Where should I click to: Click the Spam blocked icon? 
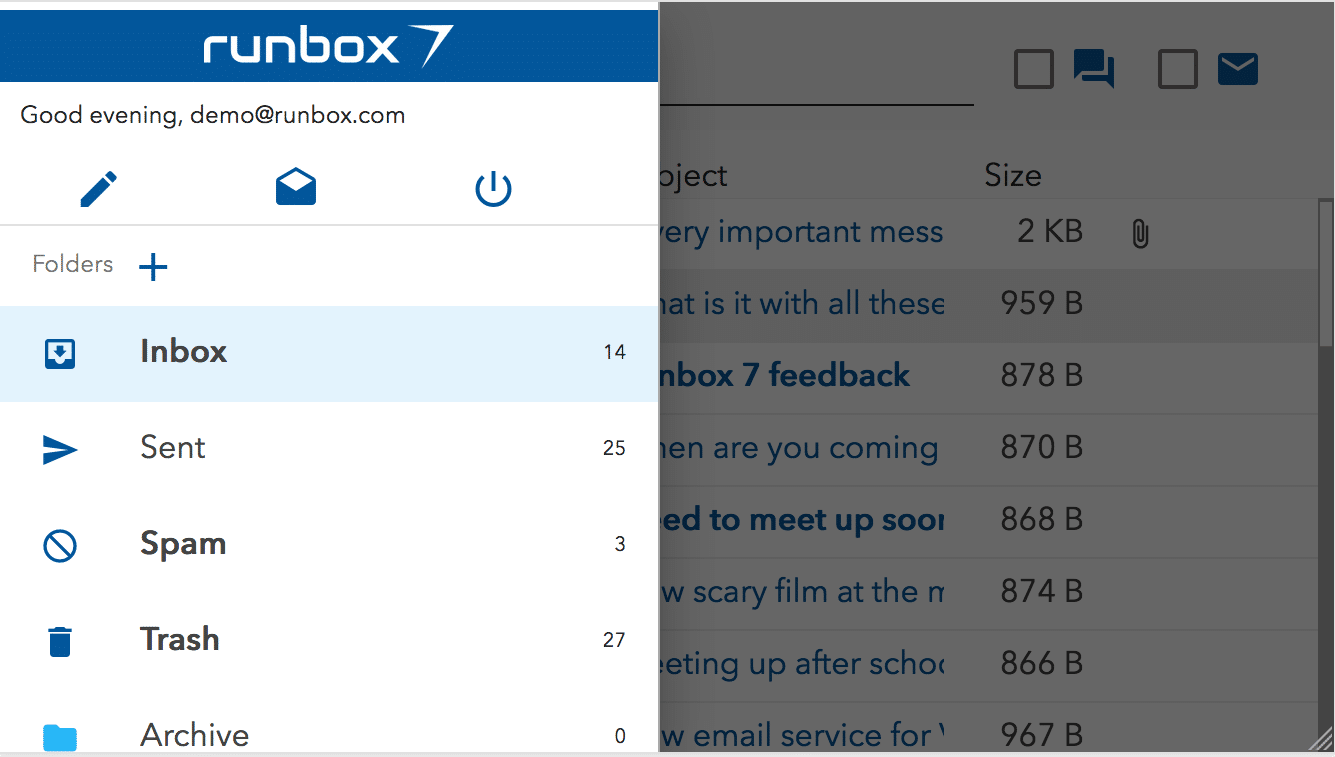[x=60, y=545]
